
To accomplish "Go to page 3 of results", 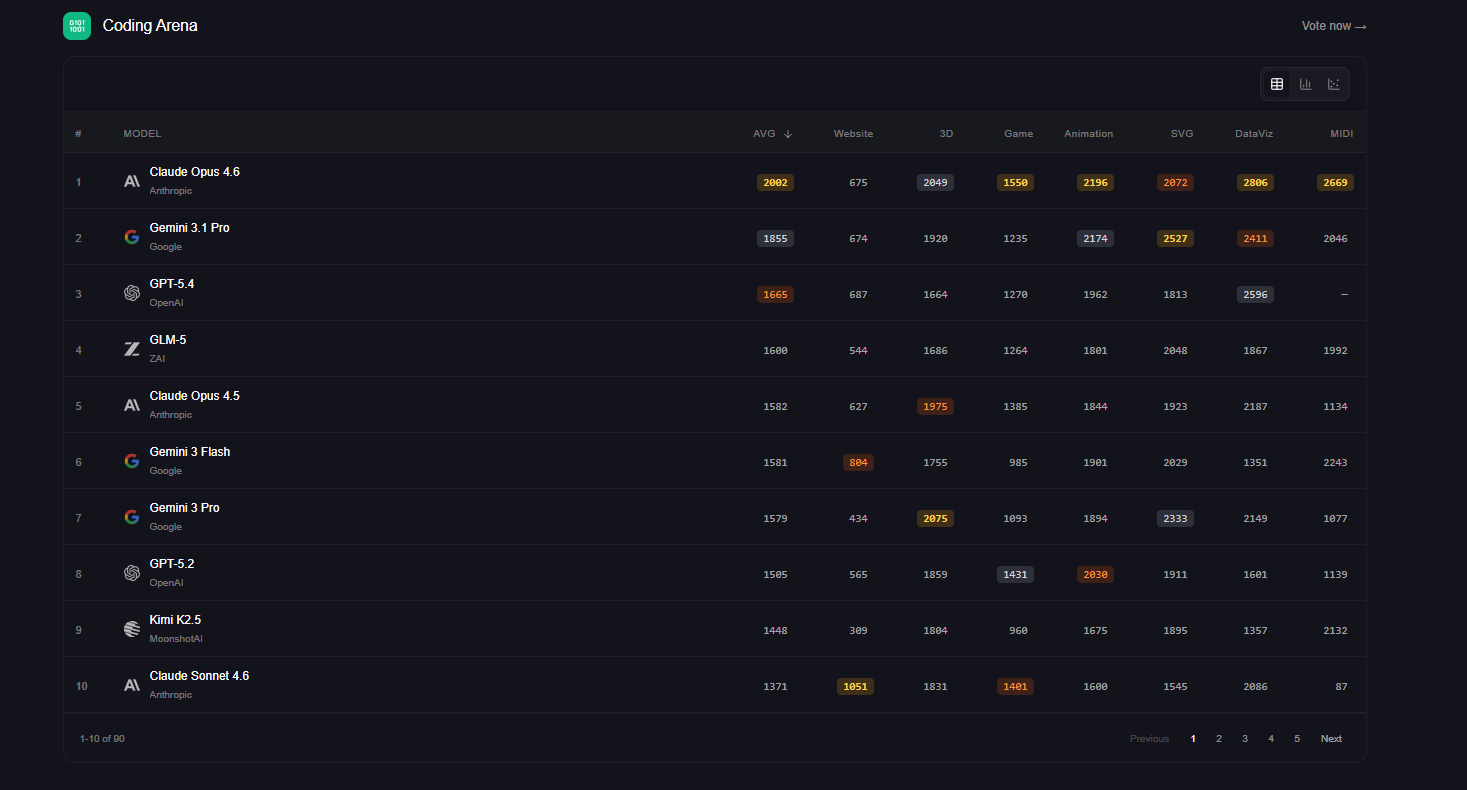I will tap(1245, 739).
